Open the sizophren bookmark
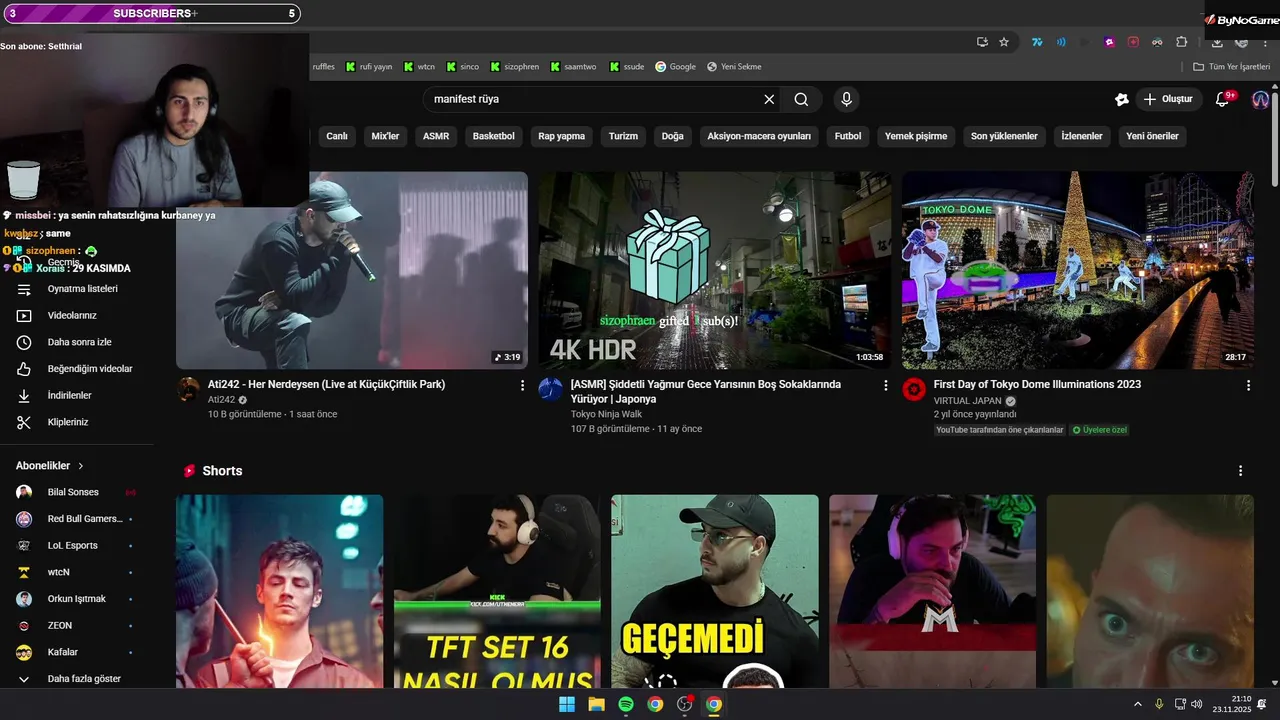 (x=514, y=67)
